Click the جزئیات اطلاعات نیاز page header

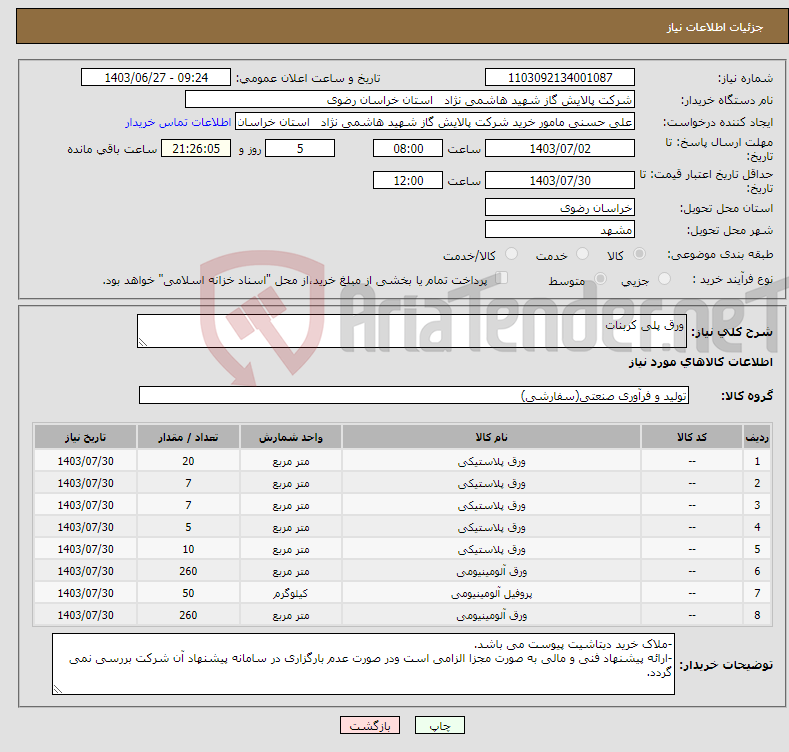715,27
